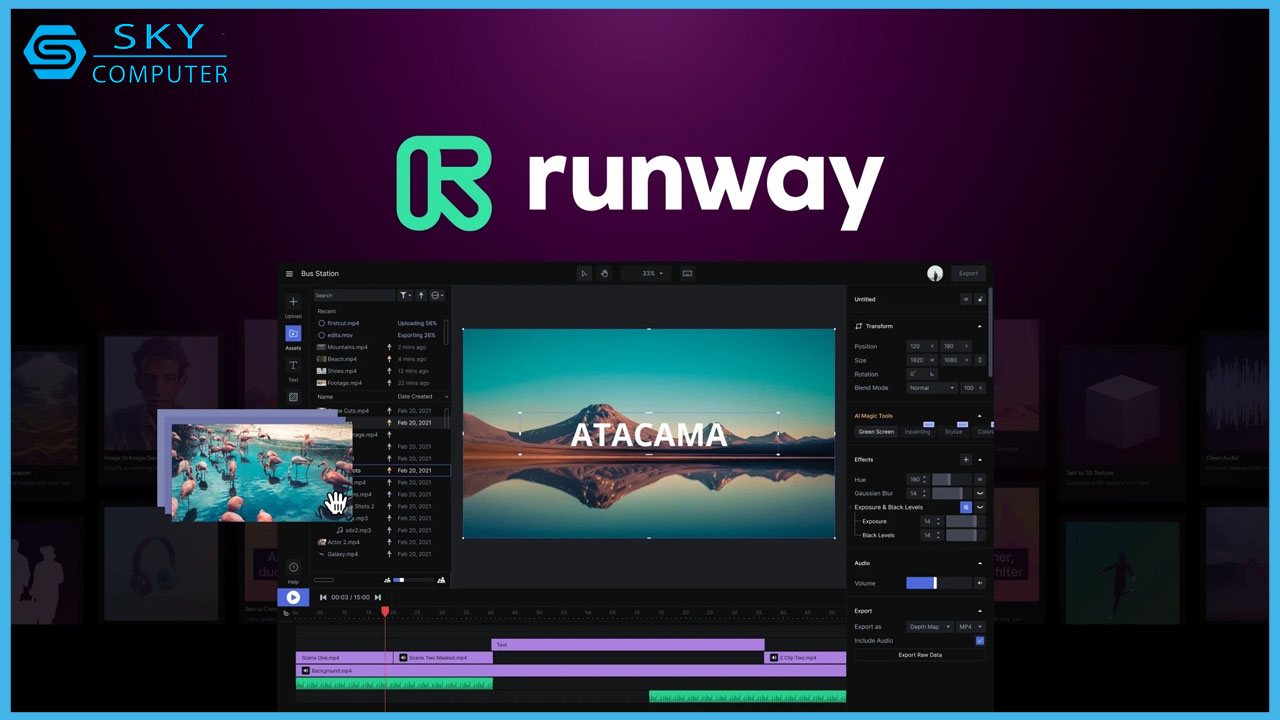This screenshot has width=1280, height=720.
Task: Select Mountains.mp4 in the asset list
Action: [347, 347]
